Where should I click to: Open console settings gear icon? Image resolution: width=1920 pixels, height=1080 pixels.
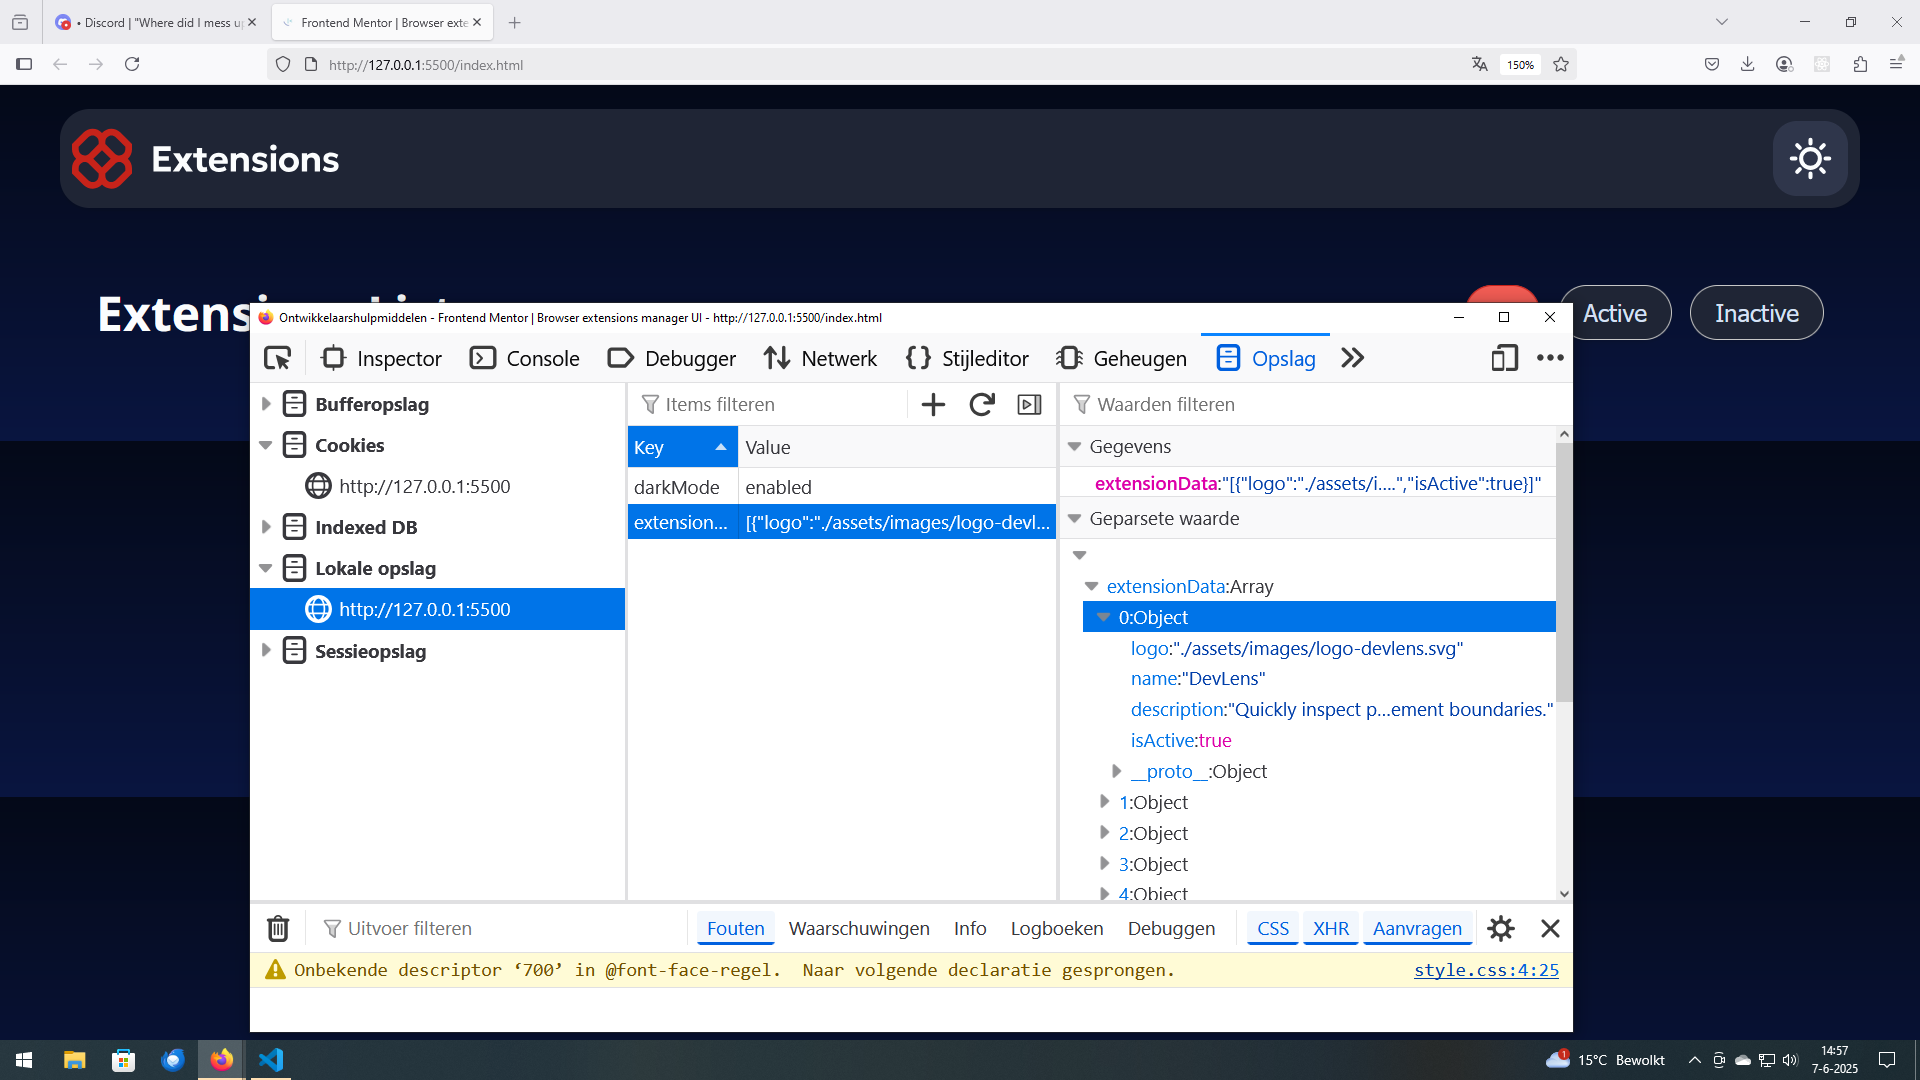point(1500,928)
